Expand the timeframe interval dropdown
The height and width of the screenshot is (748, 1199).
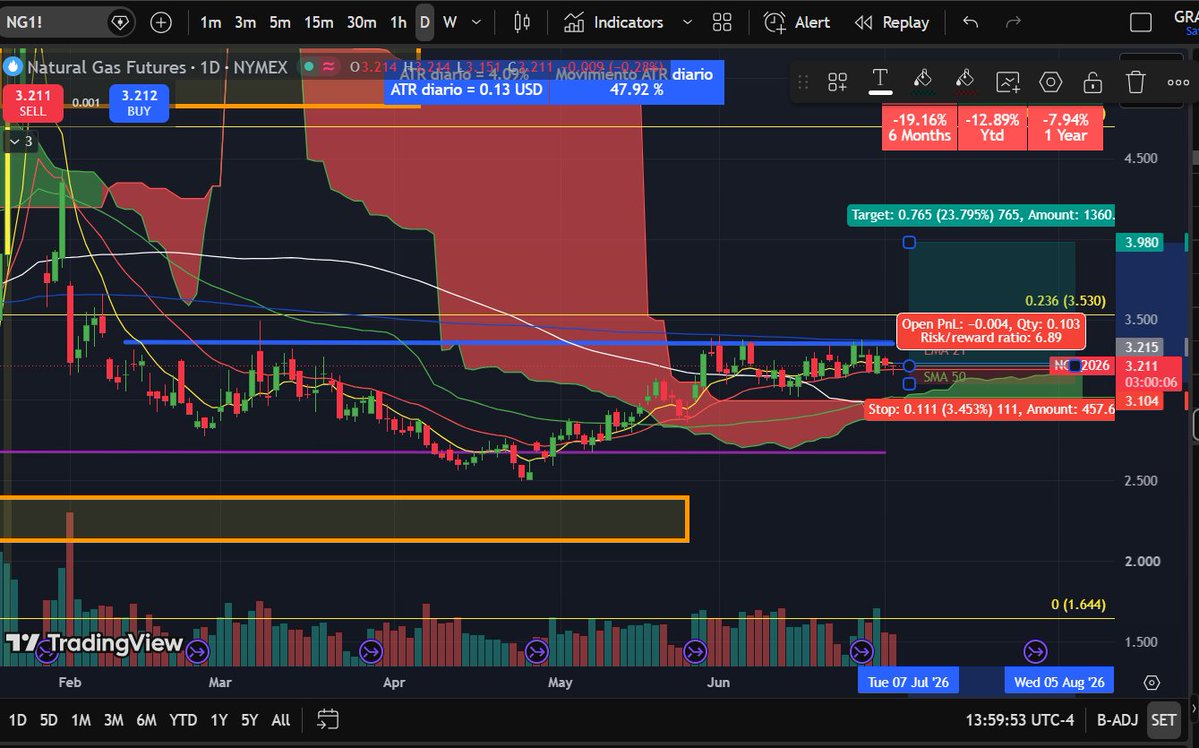pos(476,22)
